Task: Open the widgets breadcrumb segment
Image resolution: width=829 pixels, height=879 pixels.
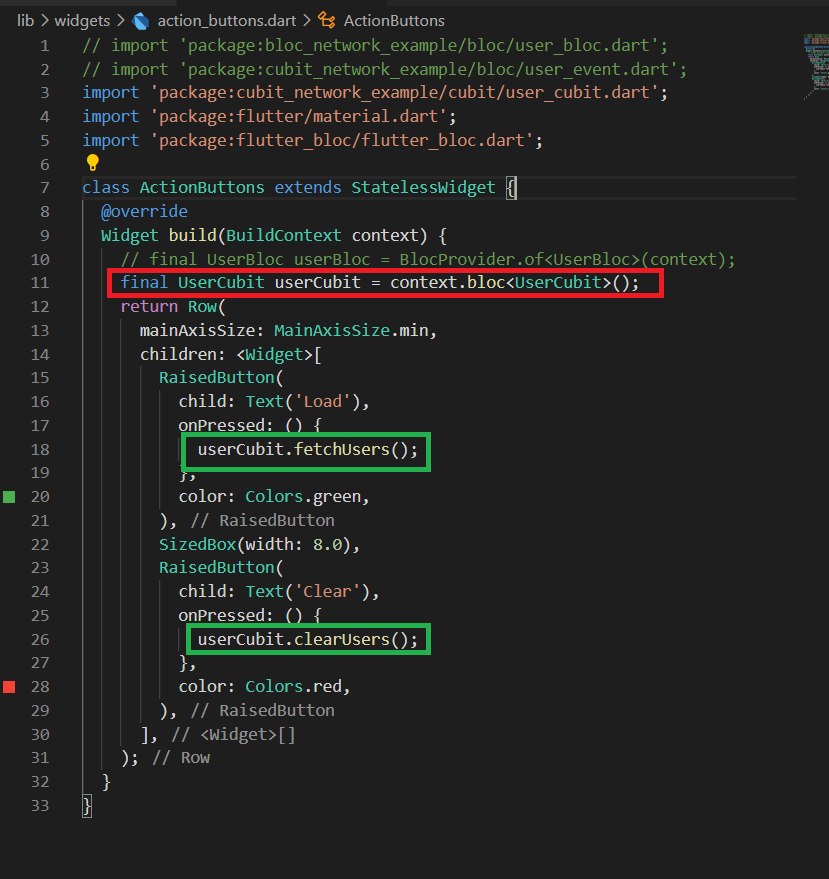Action: [82, 21]
